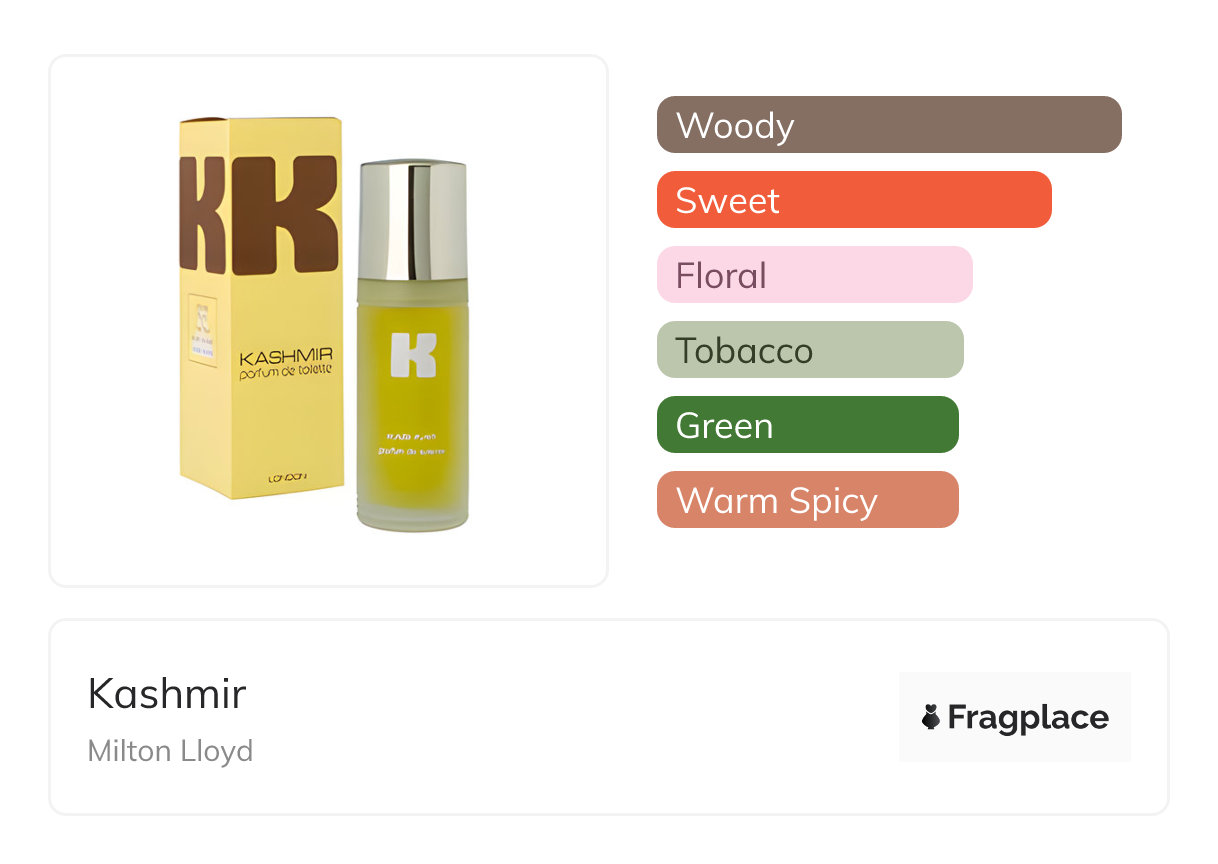Image resolution: width=1218 pixels, height=864 pixels.
Task: Click the Fragplace brand name text
Action: (x=1028, y=718)
